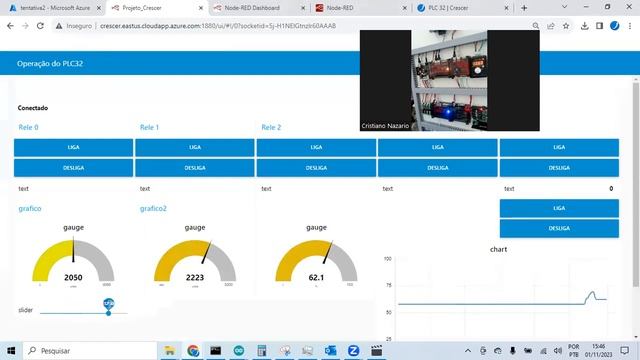Reload the current page
The image size is (640, 360).
(40, 26)
